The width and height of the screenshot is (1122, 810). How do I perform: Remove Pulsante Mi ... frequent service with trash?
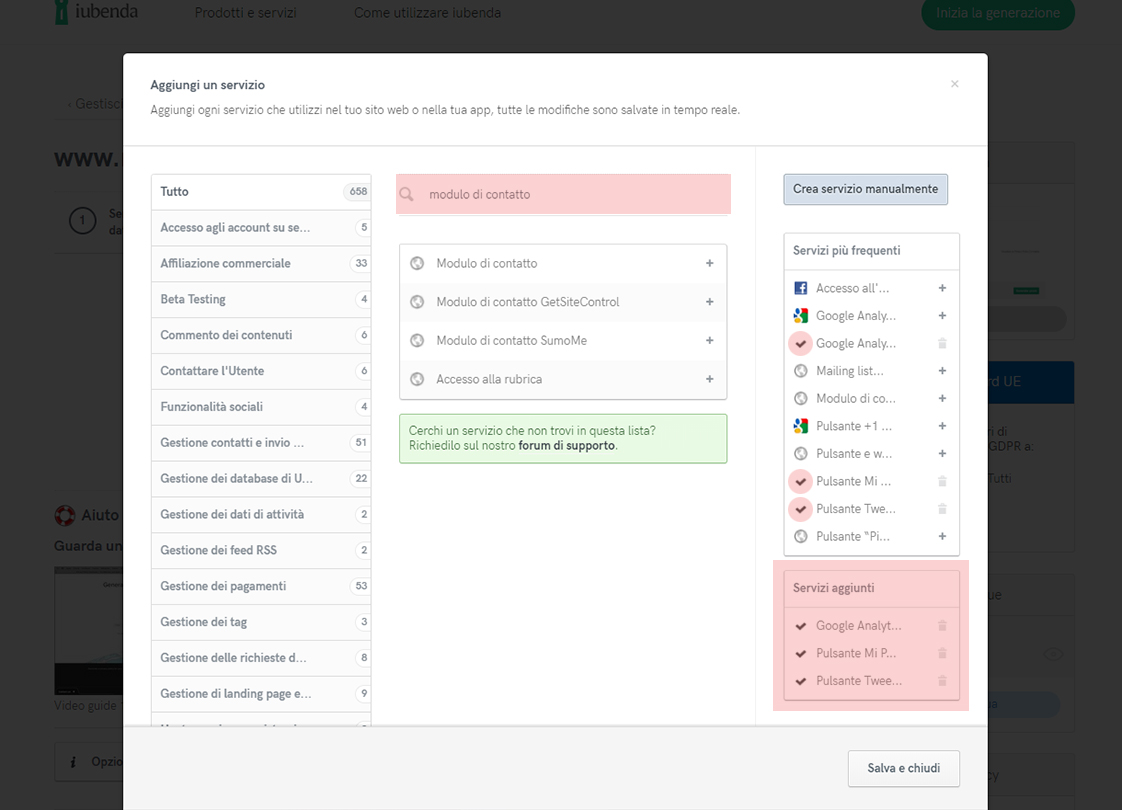[942, 482]
